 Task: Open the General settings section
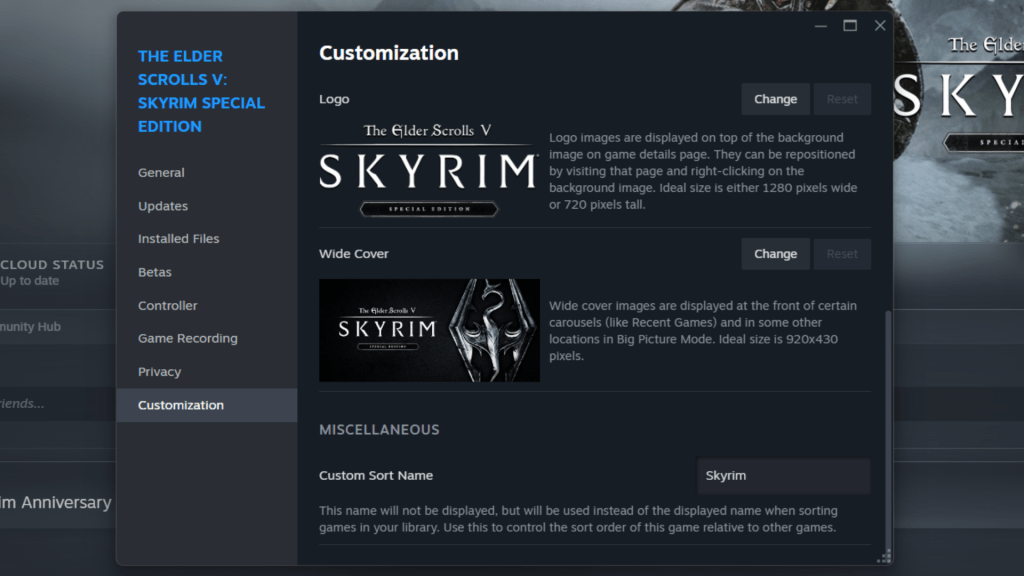pyautogui.click(x=161, y=172)
